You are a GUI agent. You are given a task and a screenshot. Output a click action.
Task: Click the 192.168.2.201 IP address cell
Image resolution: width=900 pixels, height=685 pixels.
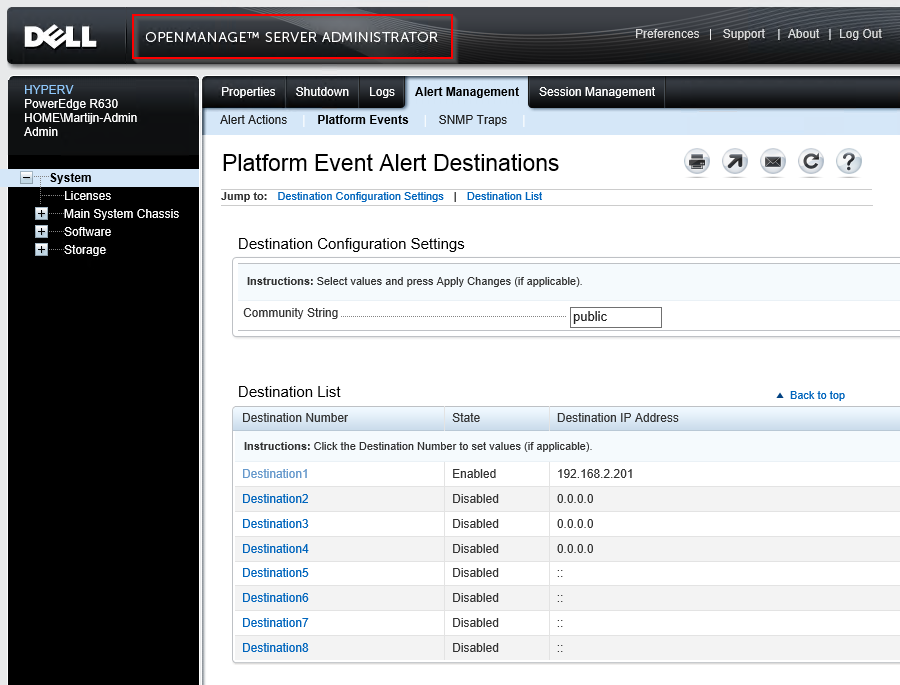(595, 474)
